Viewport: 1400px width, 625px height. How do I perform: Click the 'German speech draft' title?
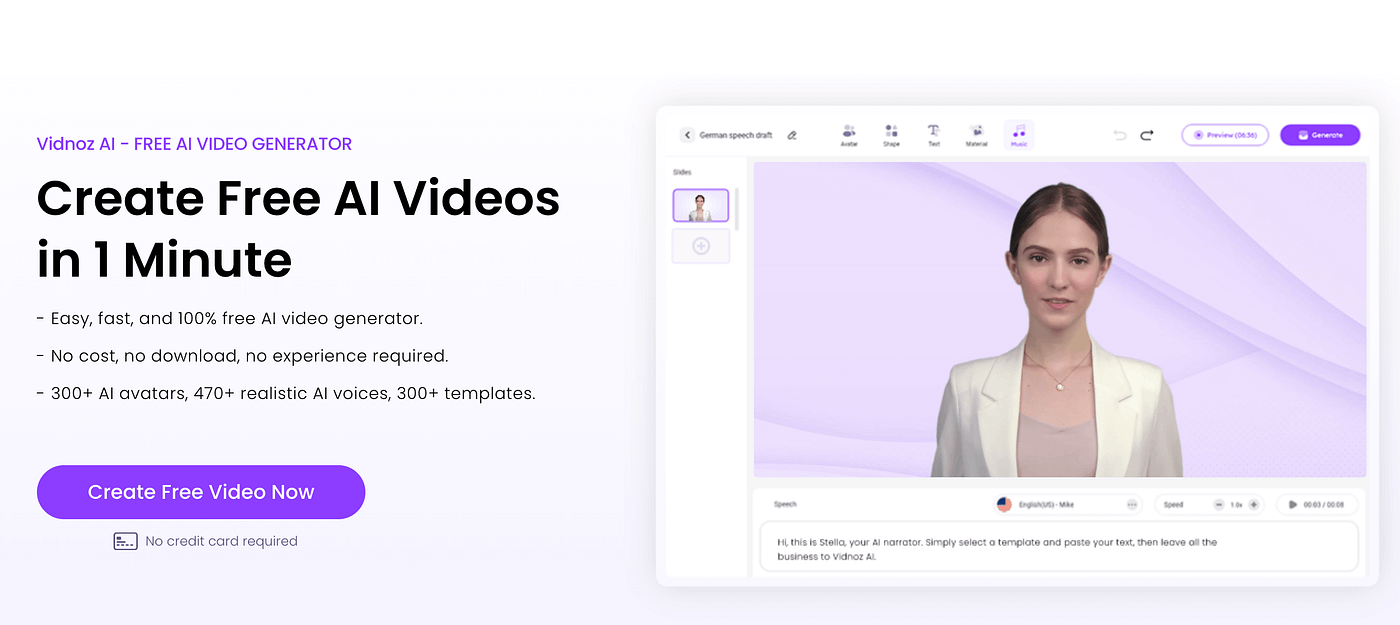(736, 135)
